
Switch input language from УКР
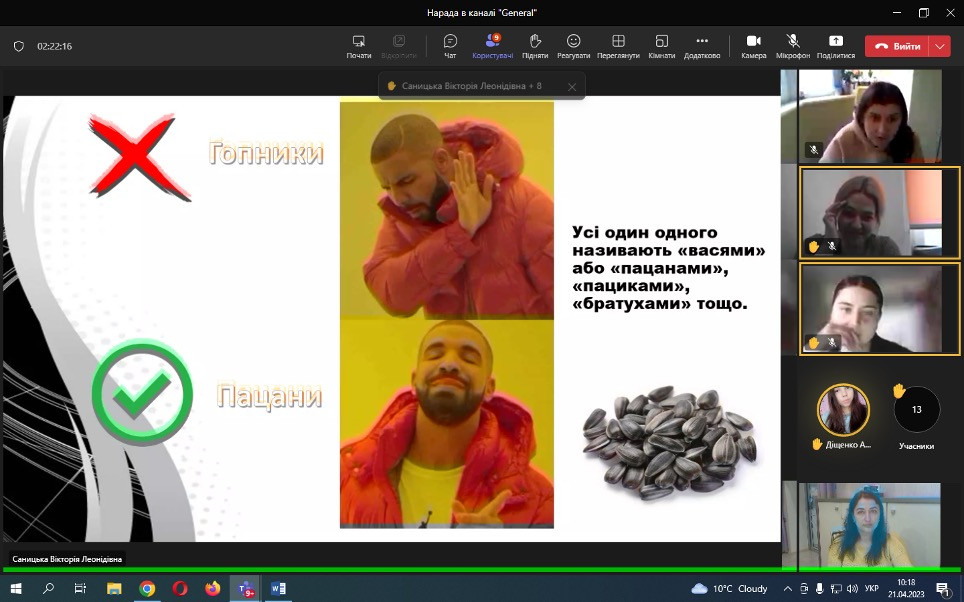click(x=871, y=589)
